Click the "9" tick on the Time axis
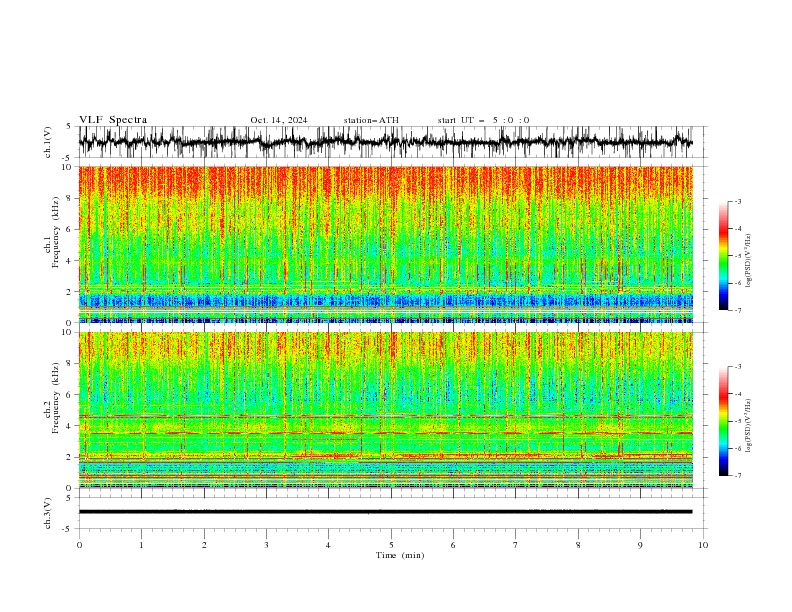 point(640,545)
